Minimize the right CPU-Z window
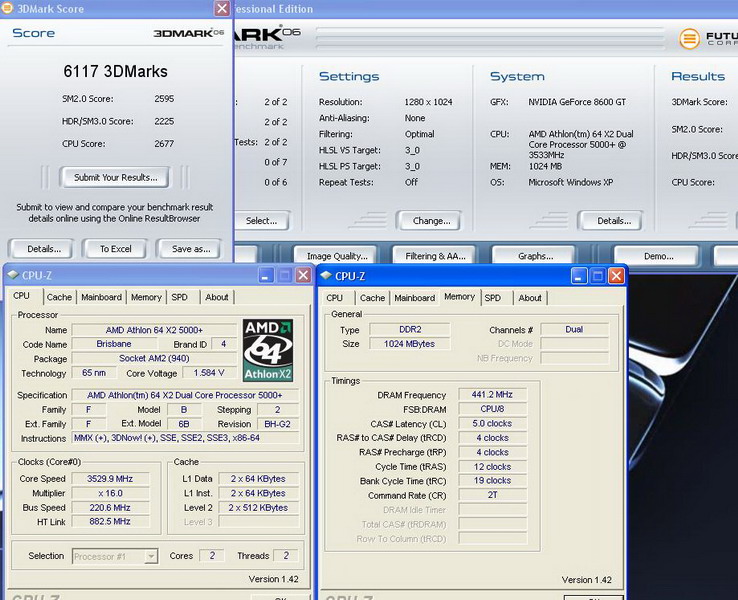The image size is (738, 600). pos(579,276)
